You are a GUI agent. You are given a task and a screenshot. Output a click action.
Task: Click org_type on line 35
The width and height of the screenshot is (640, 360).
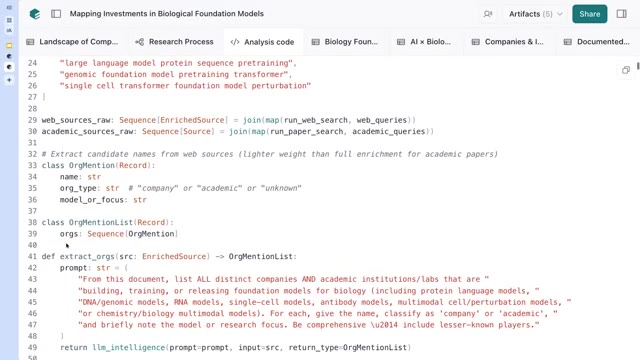point(78,188)
